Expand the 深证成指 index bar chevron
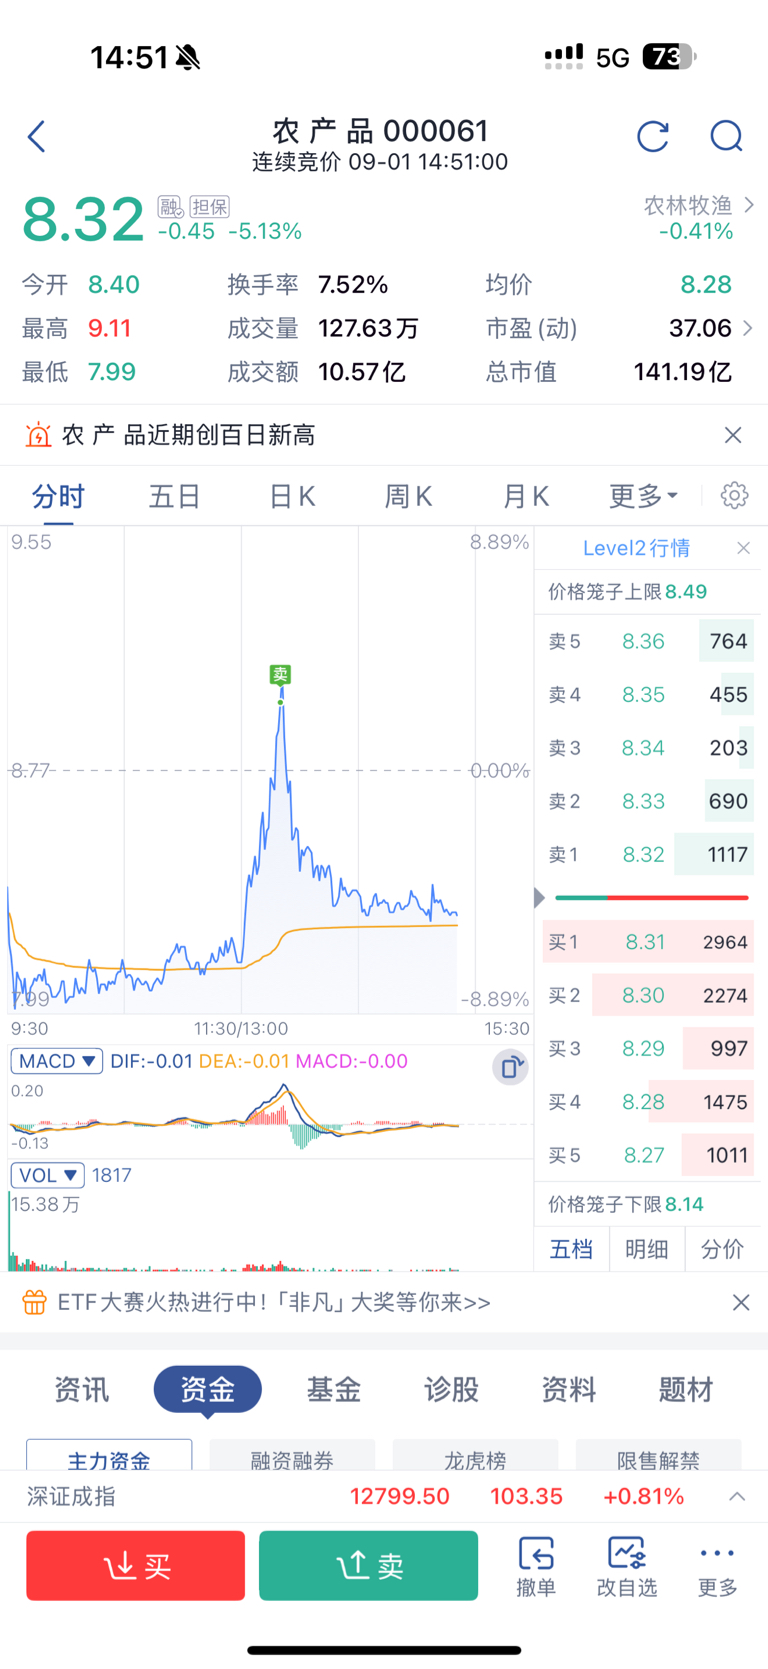Image resolution: width=768 pixels, height=1669 pixels. pyautogui.click(x=737, y=1496)
